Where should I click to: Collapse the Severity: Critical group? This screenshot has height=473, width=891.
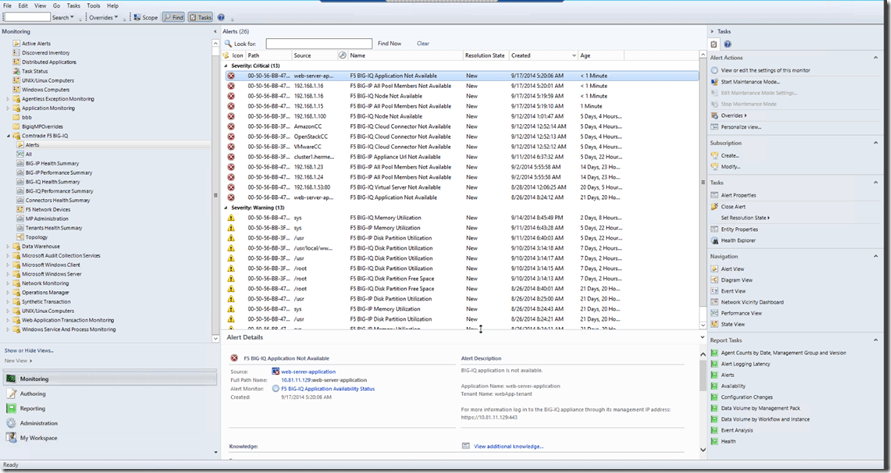pyautogui.click(x=225, y=65)
